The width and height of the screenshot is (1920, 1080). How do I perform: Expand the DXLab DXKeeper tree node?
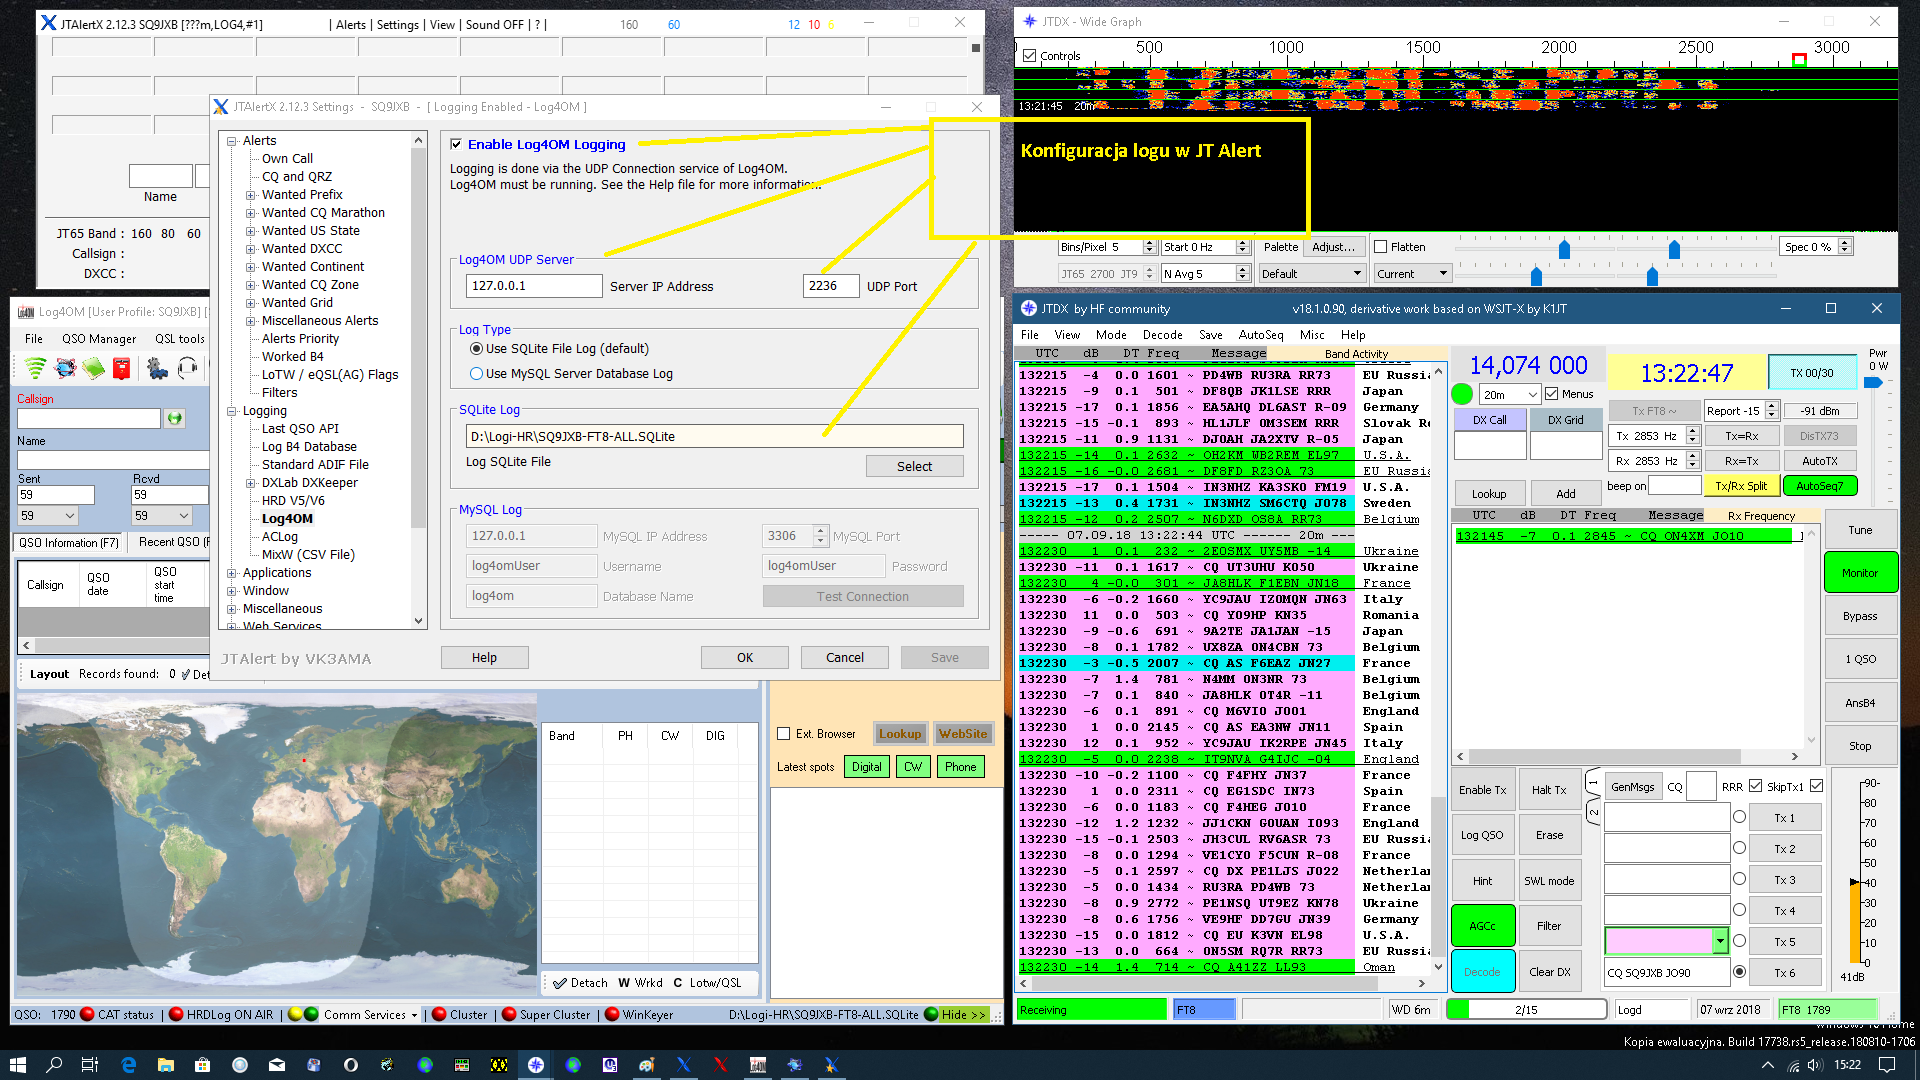[x=250, y=483]
